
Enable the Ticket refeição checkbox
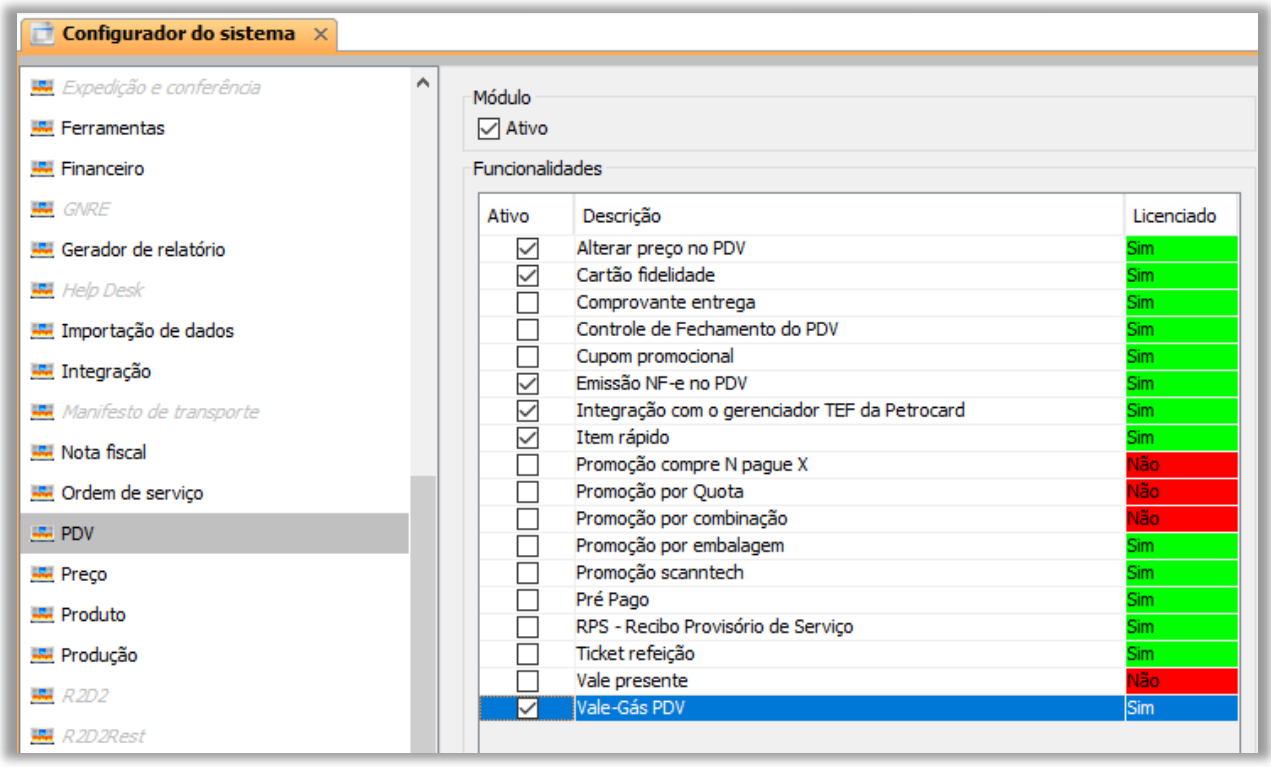527,654
